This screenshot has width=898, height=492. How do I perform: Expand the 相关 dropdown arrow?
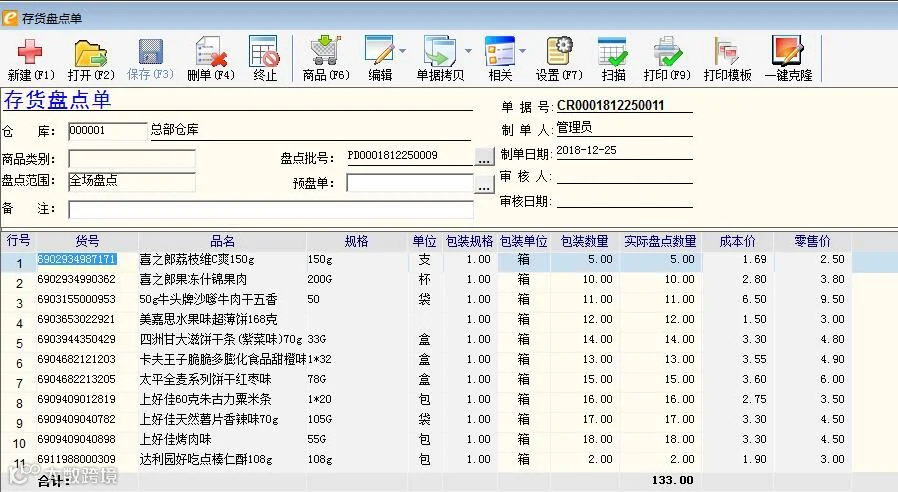pos(522,51)
